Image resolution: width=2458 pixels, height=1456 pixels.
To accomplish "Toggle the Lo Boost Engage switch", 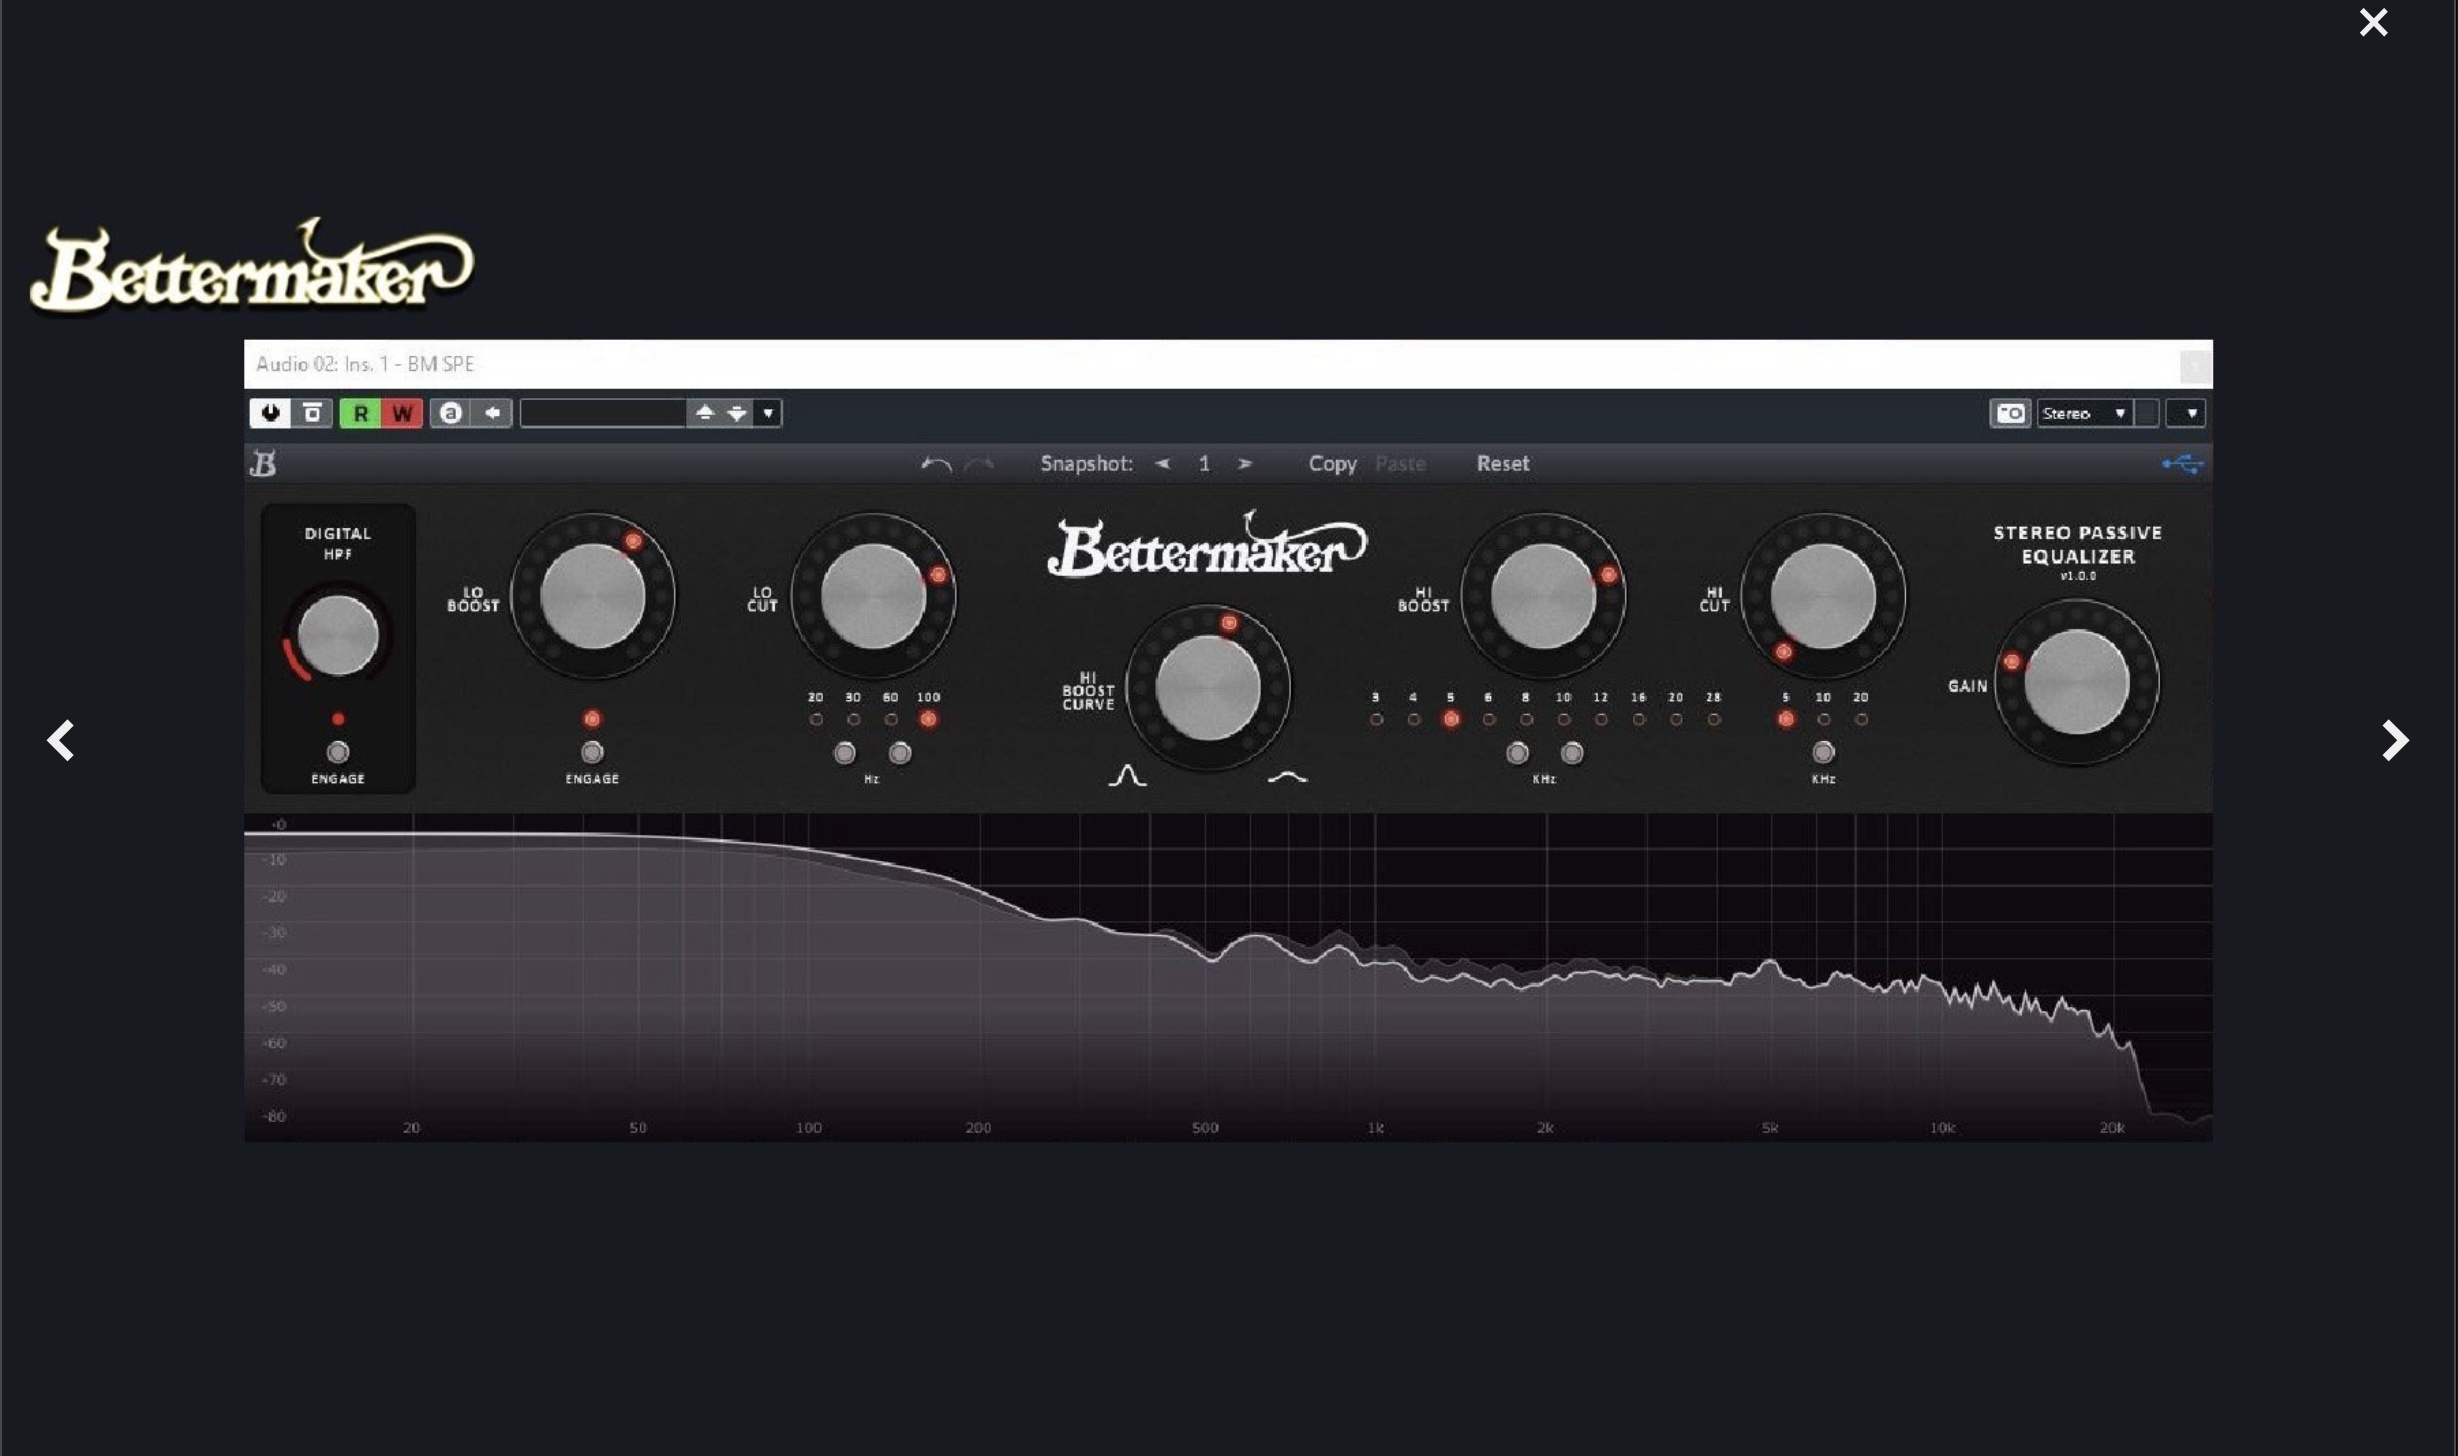I will 592,752.
